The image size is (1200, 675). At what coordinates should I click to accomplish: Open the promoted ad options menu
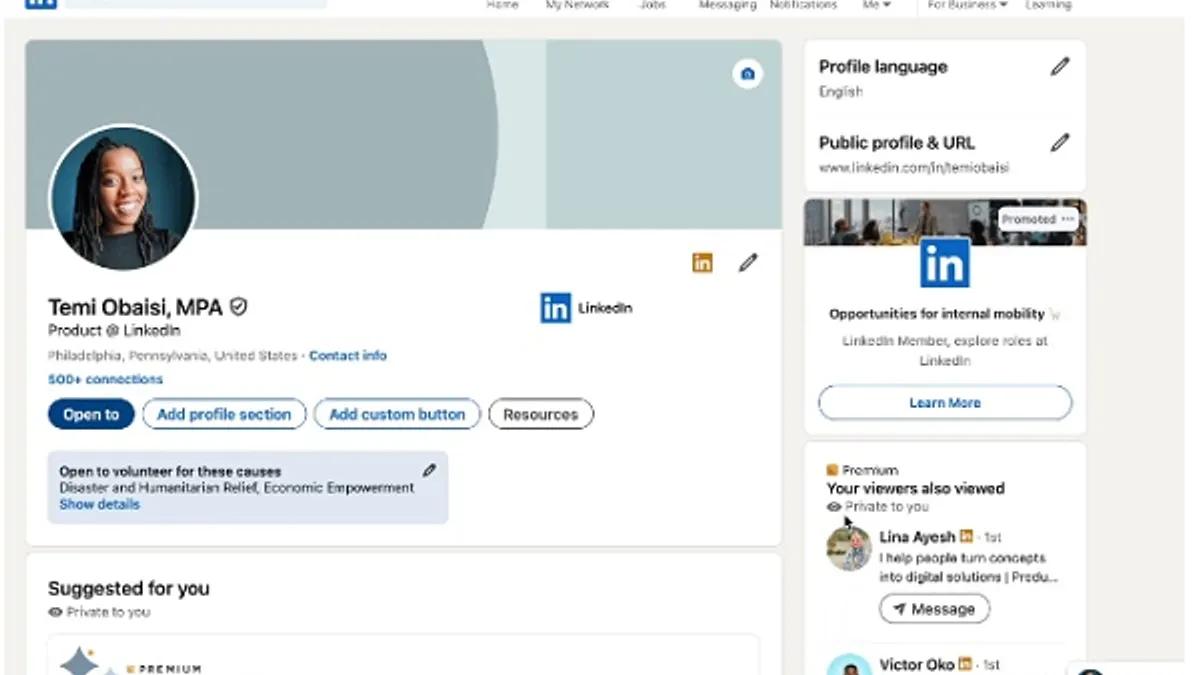1069,219
